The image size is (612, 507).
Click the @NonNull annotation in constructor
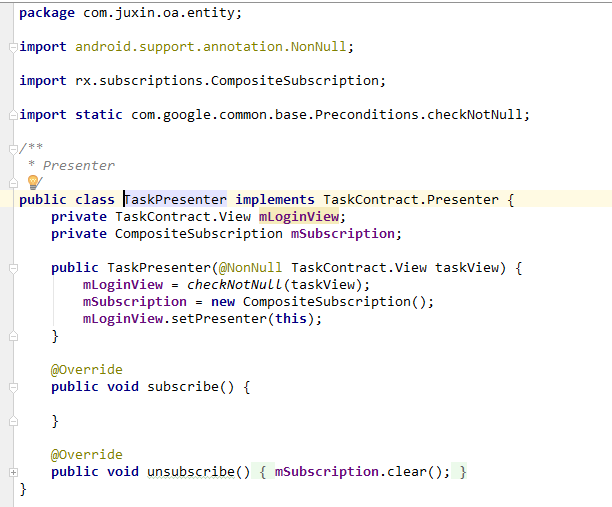point(250,268)
